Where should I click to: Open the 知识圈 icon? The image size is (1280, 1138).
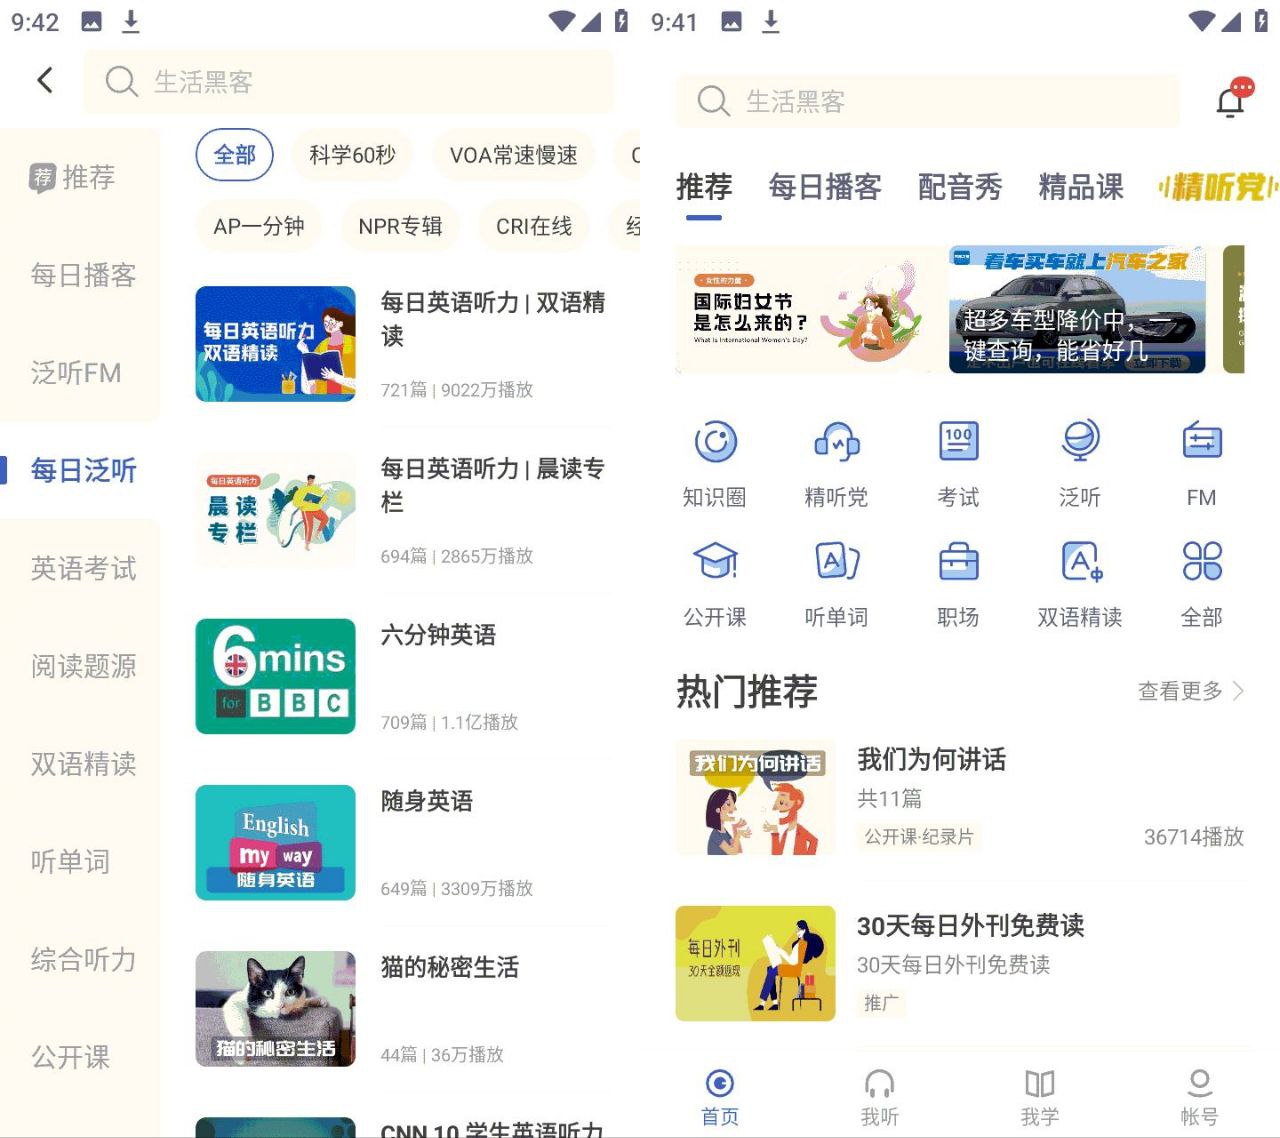pos(715,442)
